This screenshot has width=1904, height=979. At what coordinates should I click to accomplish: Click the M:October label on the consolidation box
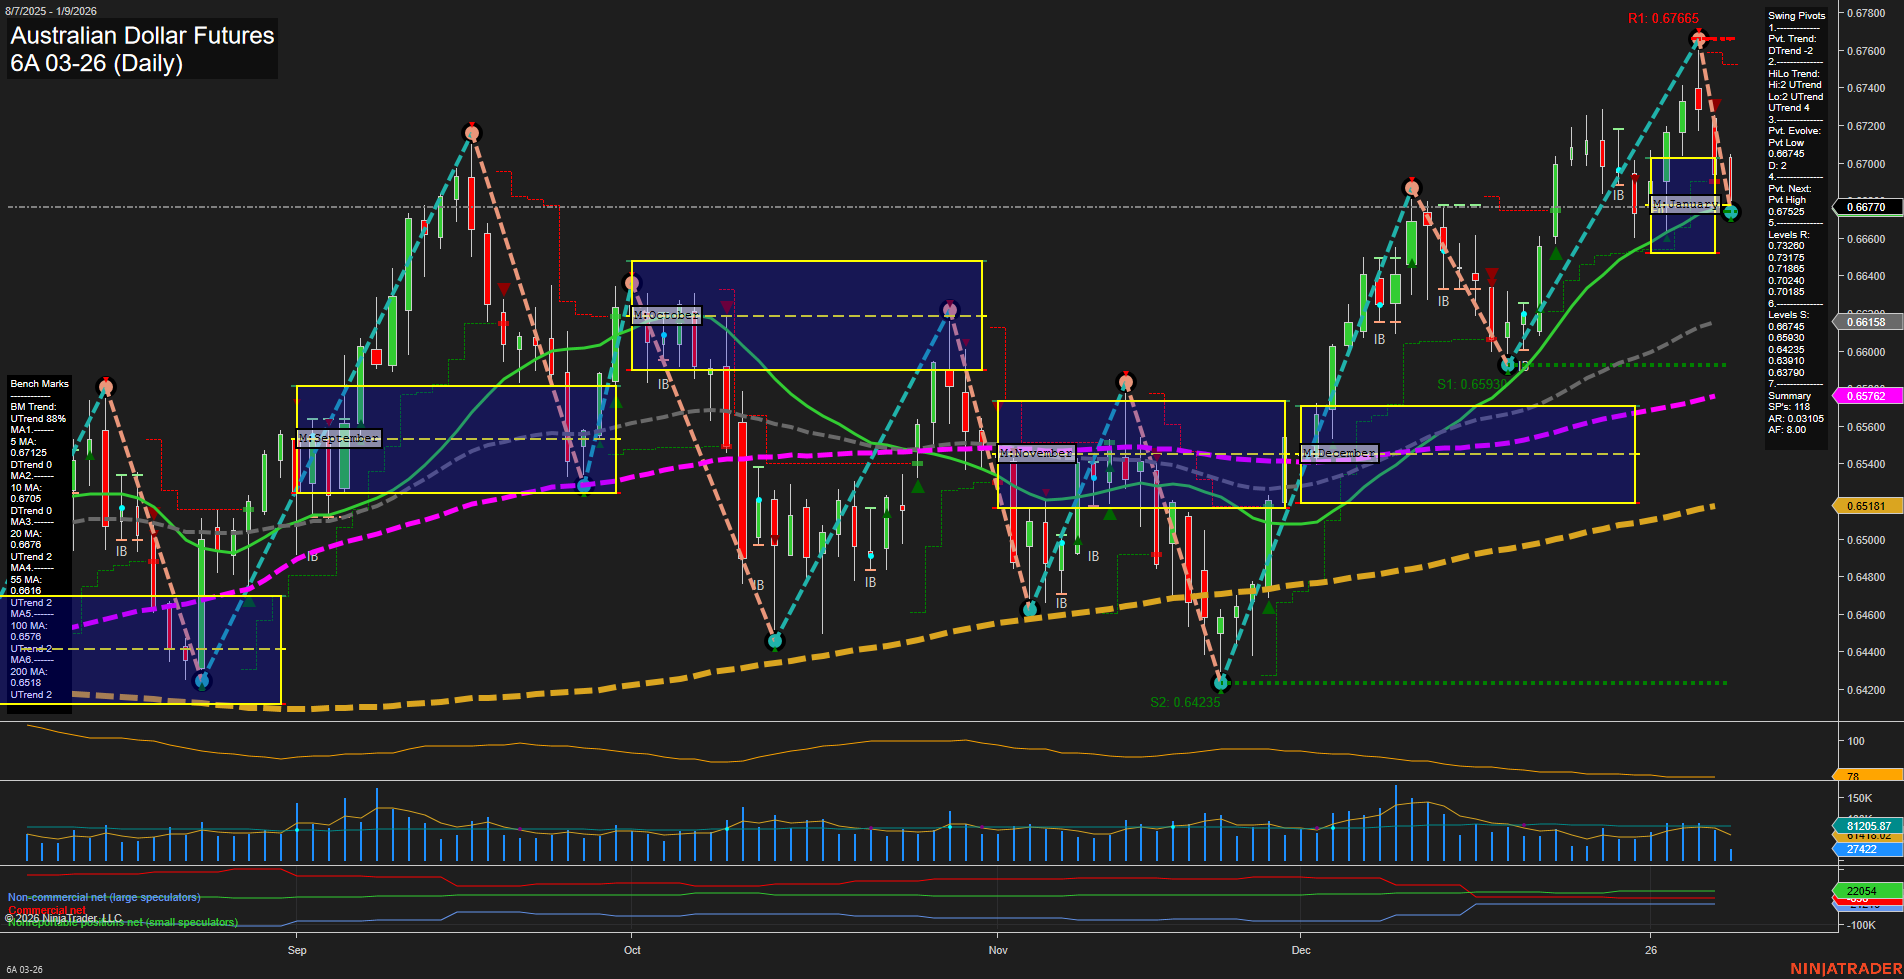(667, 315)
